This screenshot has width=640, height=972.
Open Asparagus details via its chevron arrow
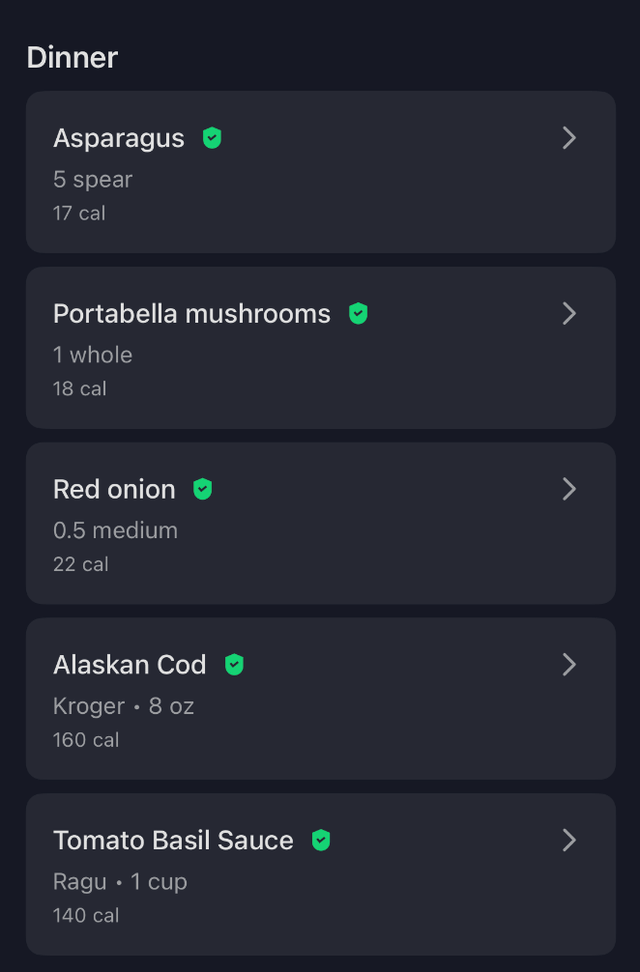(569, 138)
